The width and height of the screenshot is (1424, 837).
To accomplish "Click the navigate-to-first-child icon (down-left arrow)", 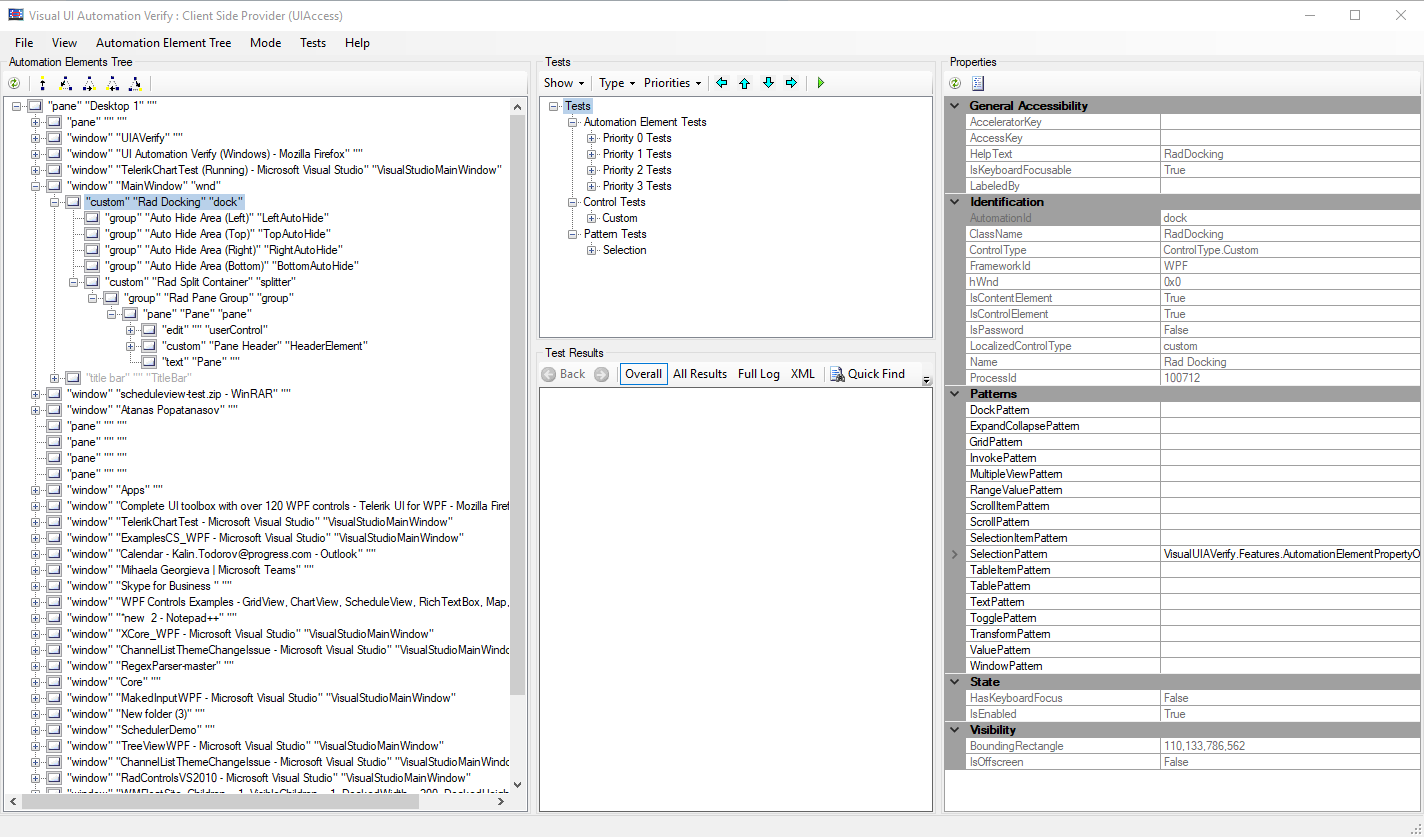I will 66,84.
